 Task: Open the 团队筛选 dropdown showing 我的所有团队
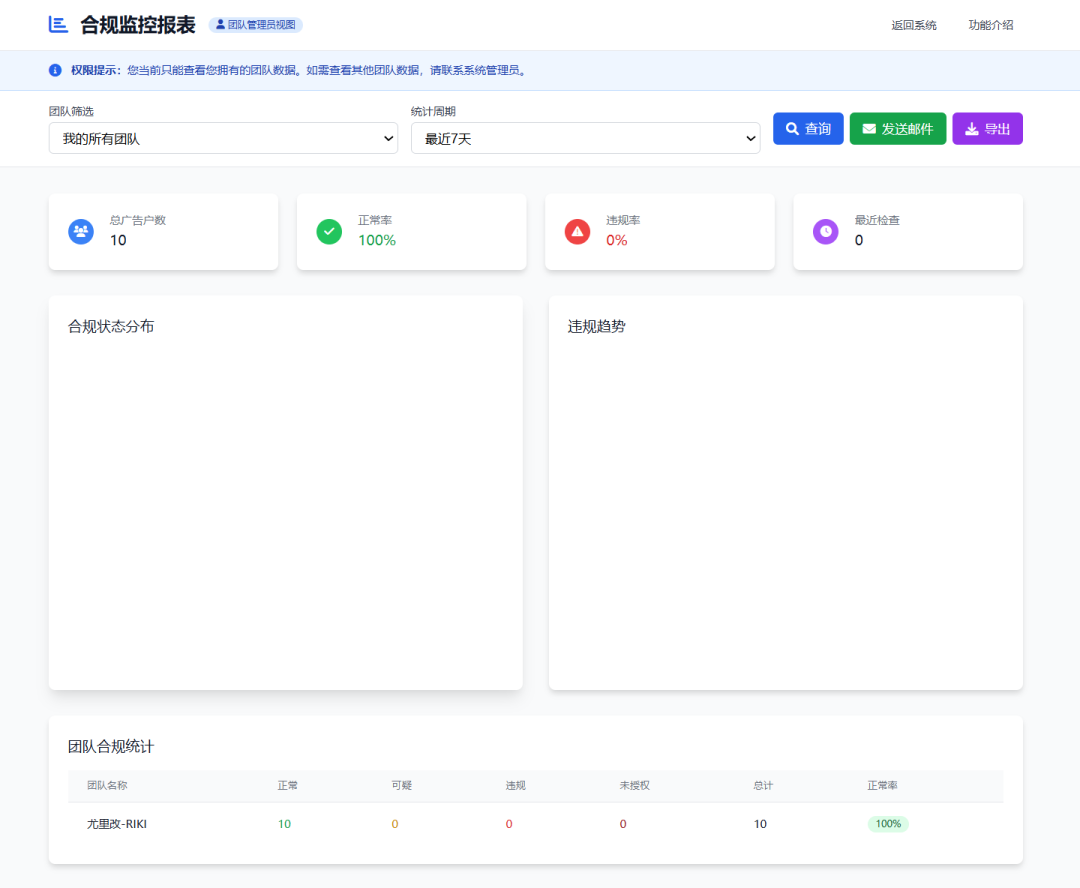click(223, 138)
